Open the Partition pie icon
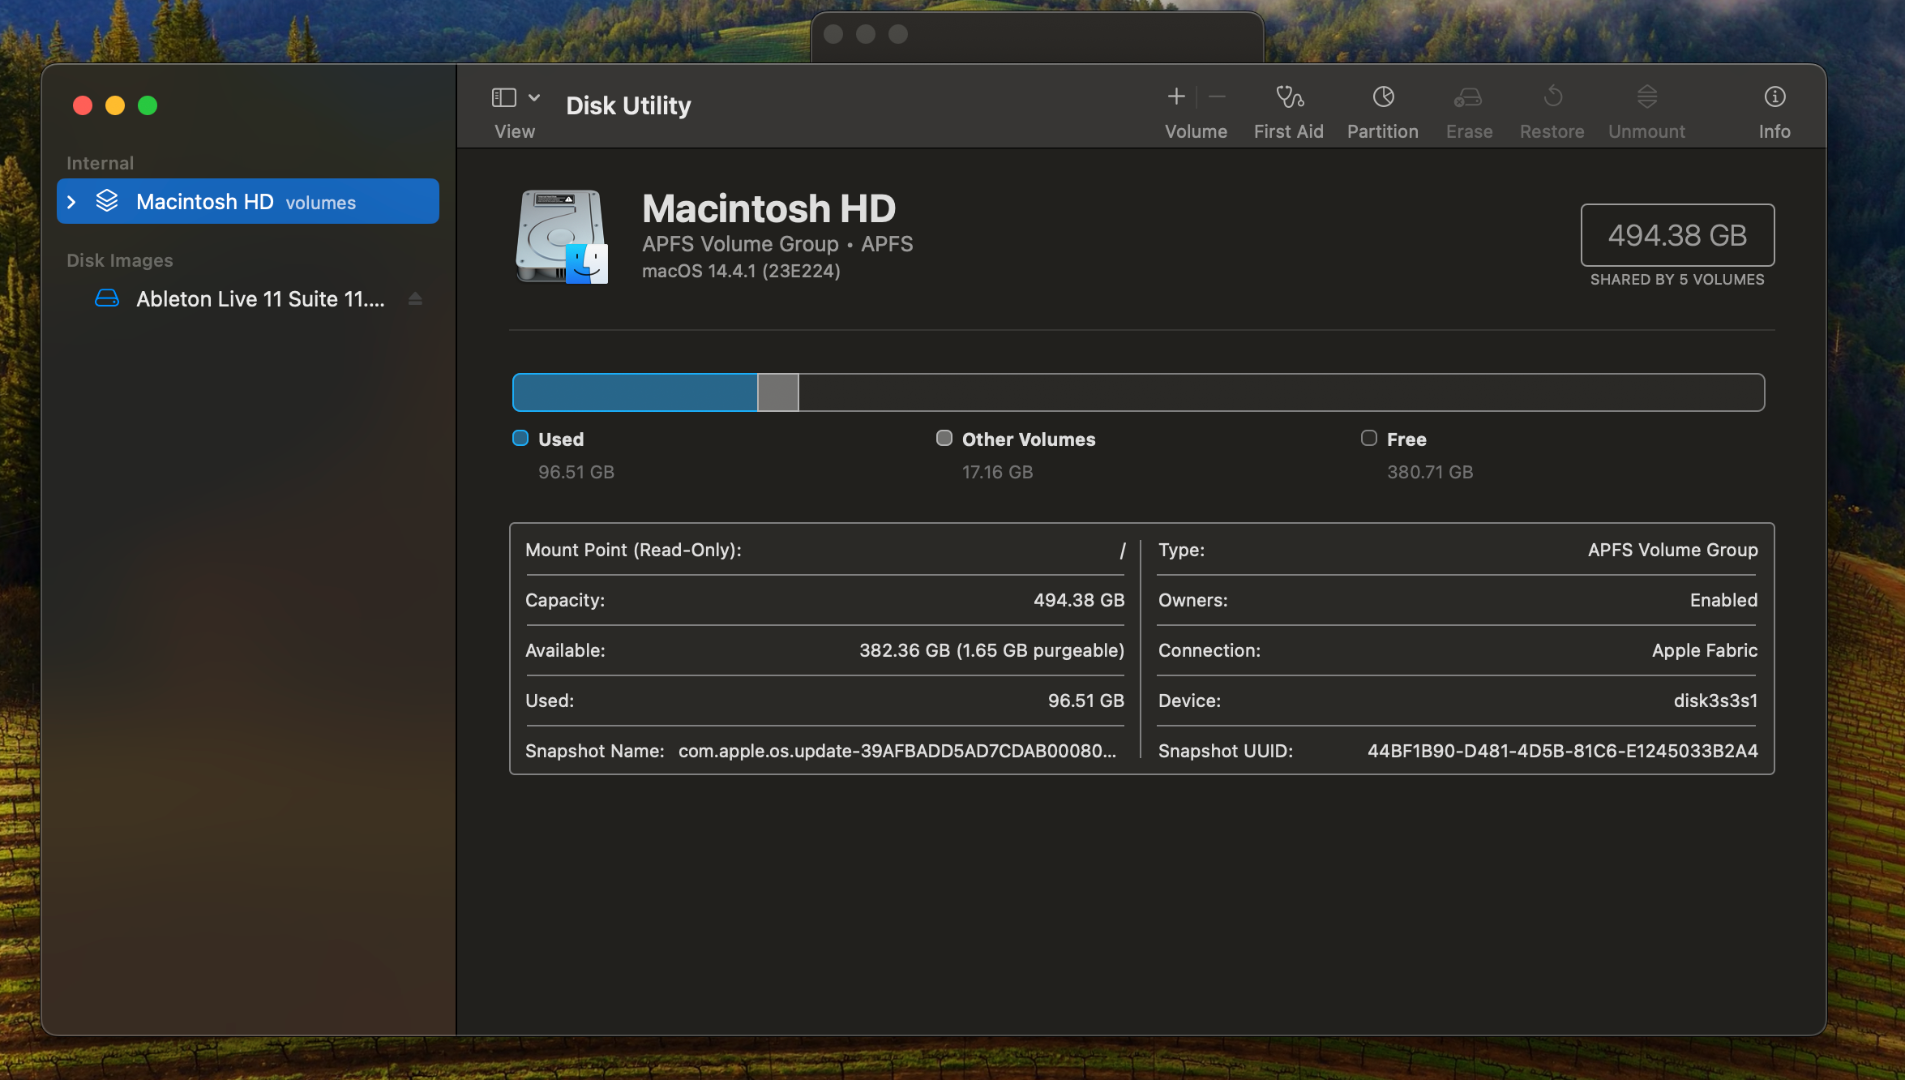The width and height of the screenshot is (1905, 1080). coord(1383,96)
